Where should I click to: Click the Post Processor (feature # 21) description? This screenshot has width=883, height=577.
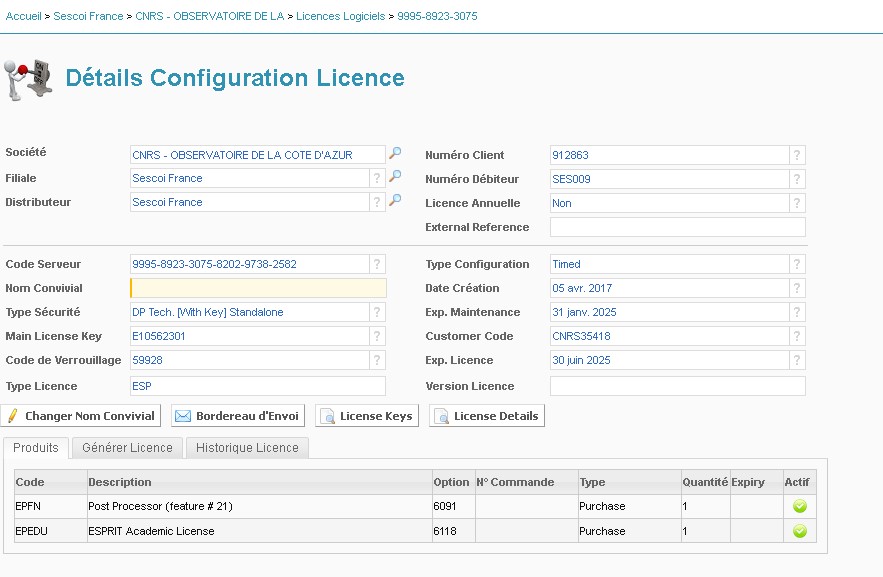(160, 507)
